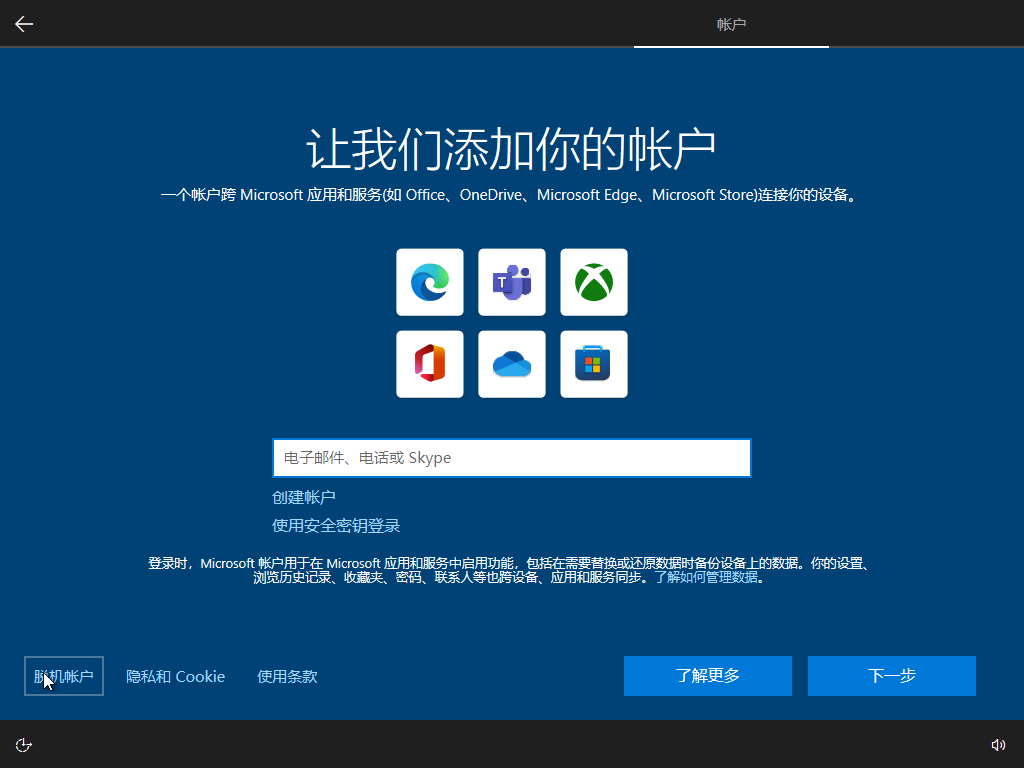Click the 下一步 button
Screen dimensions: 1024x768
(x=892, y=676)
